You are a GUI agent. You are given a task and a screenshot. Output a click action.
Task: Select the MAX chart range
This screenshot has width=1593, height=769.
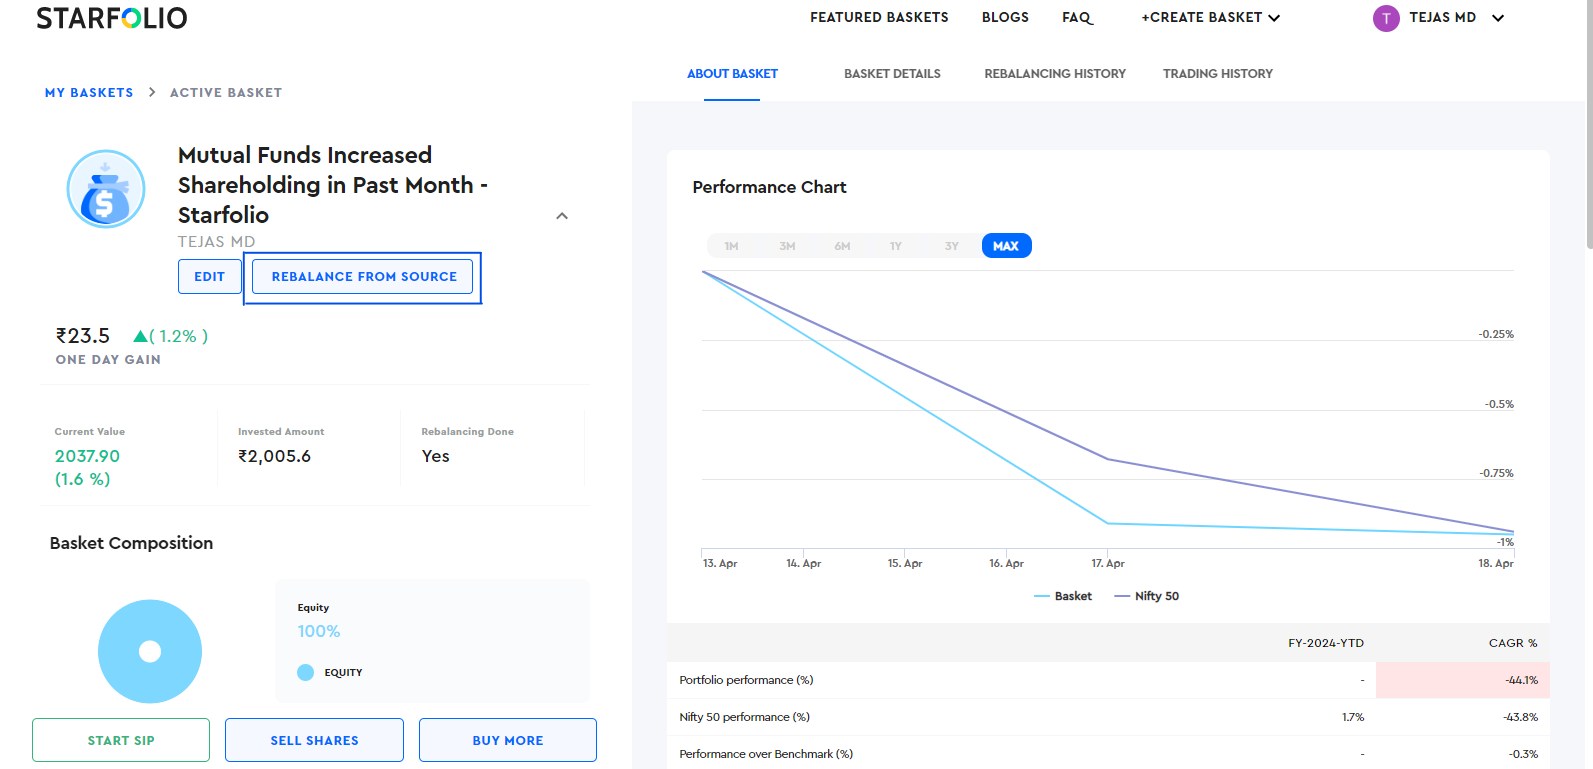(1006, 246)
